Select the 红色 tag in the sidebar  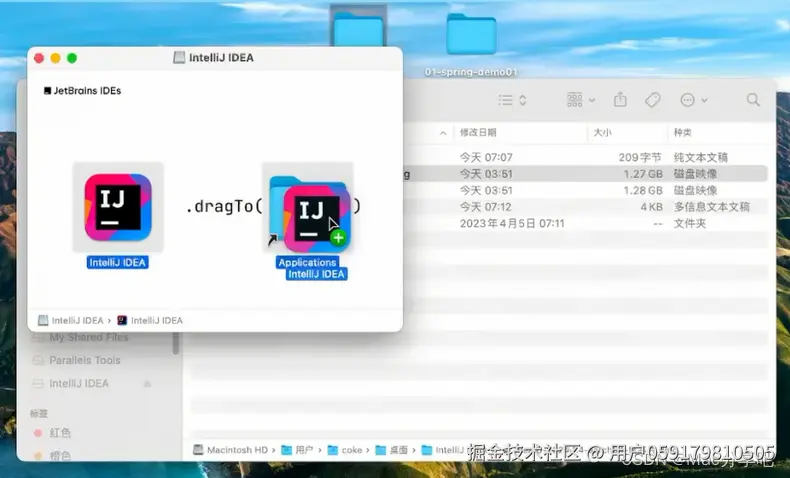(x=52, y=433)
